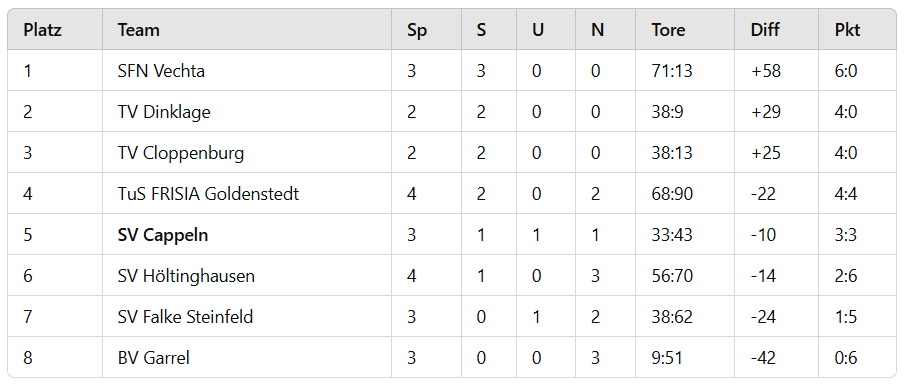Select the Diff column header
Image resolution: width=906 pixels, height=388 pixels.
click(x=765, y=29)
